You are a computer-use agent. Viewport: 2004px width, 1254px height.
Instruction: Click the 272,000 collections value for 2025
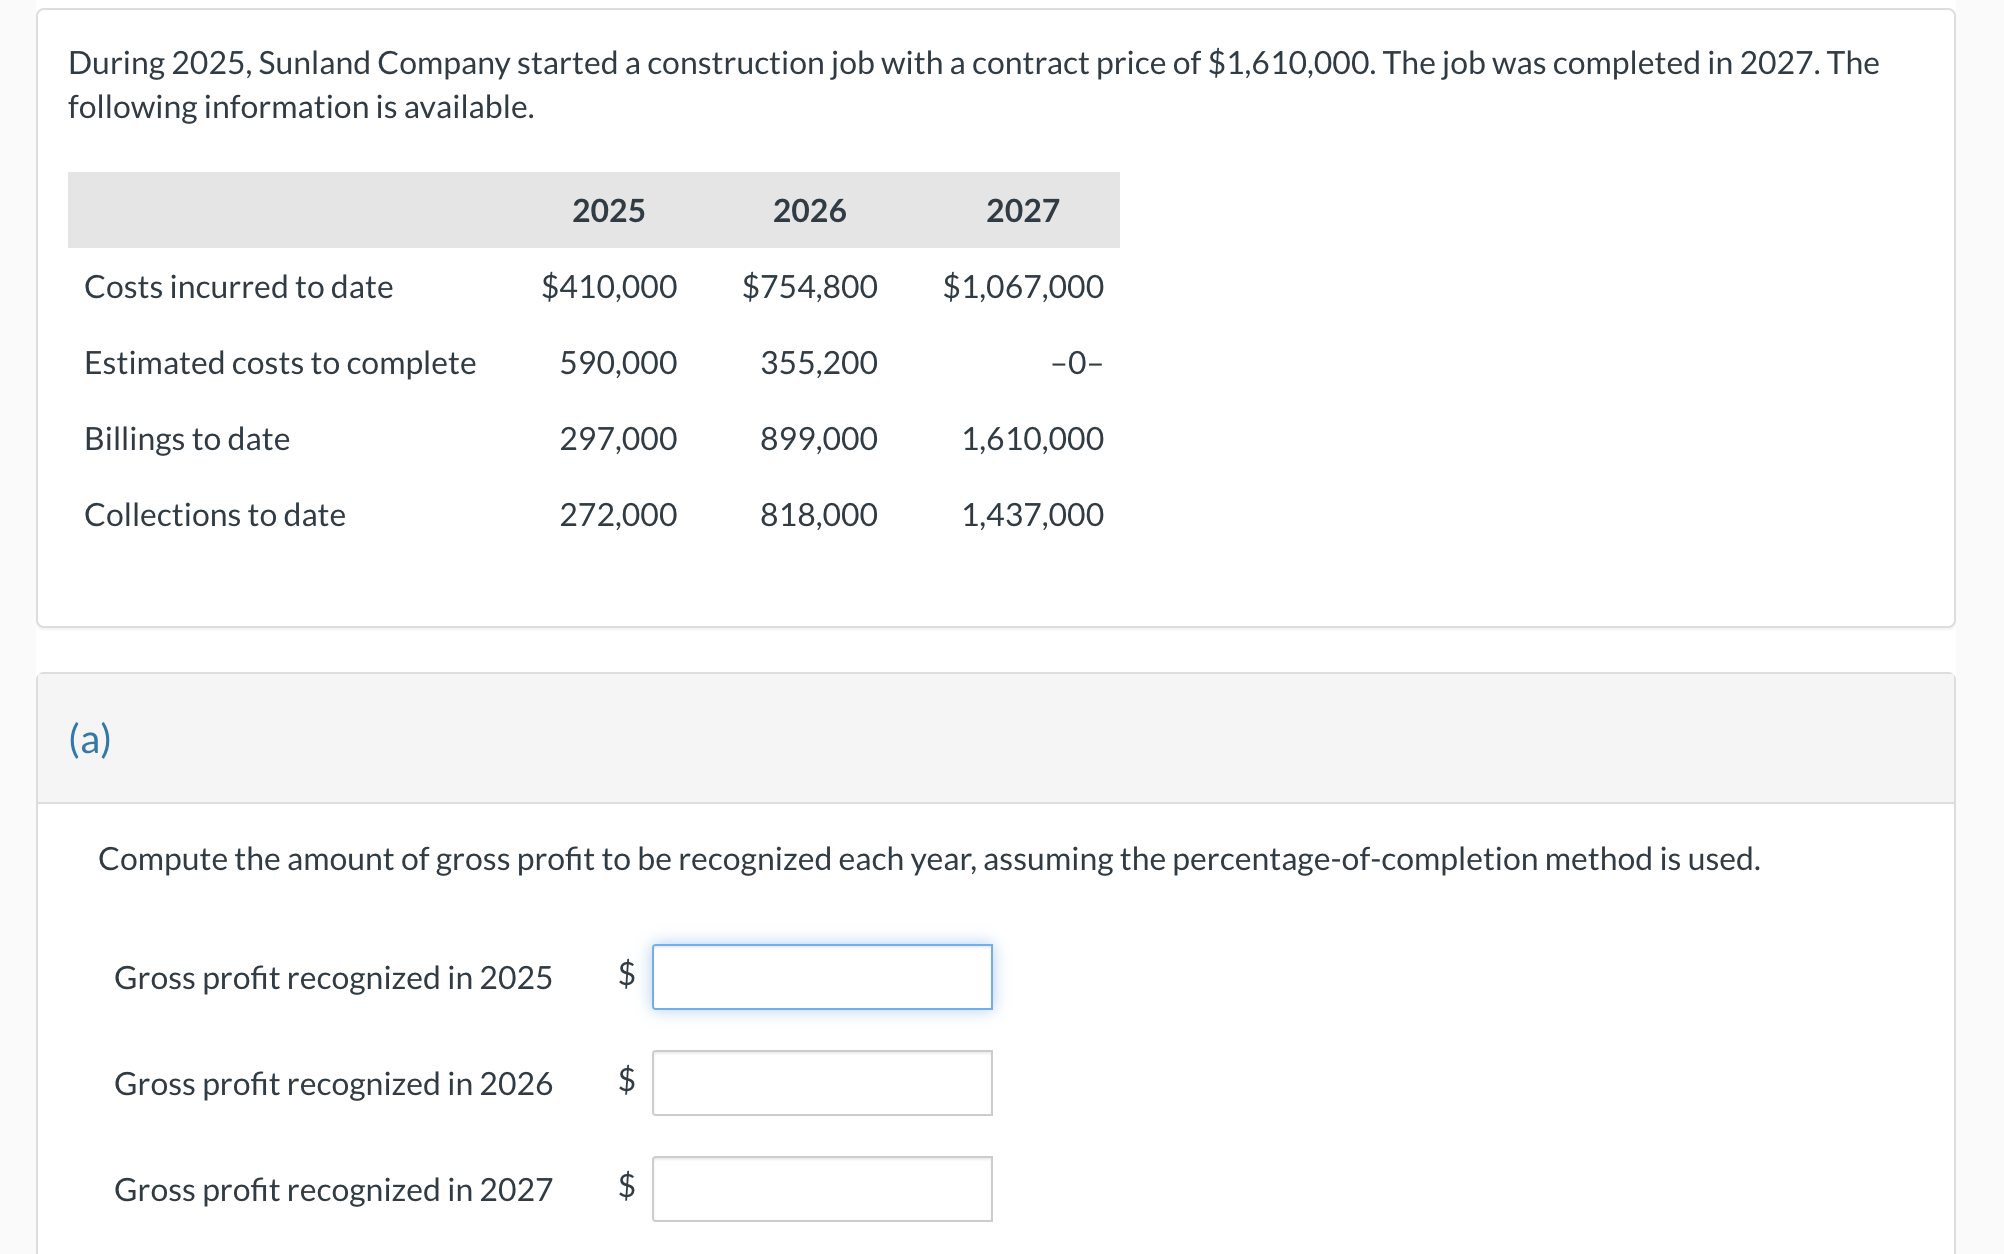615,514
